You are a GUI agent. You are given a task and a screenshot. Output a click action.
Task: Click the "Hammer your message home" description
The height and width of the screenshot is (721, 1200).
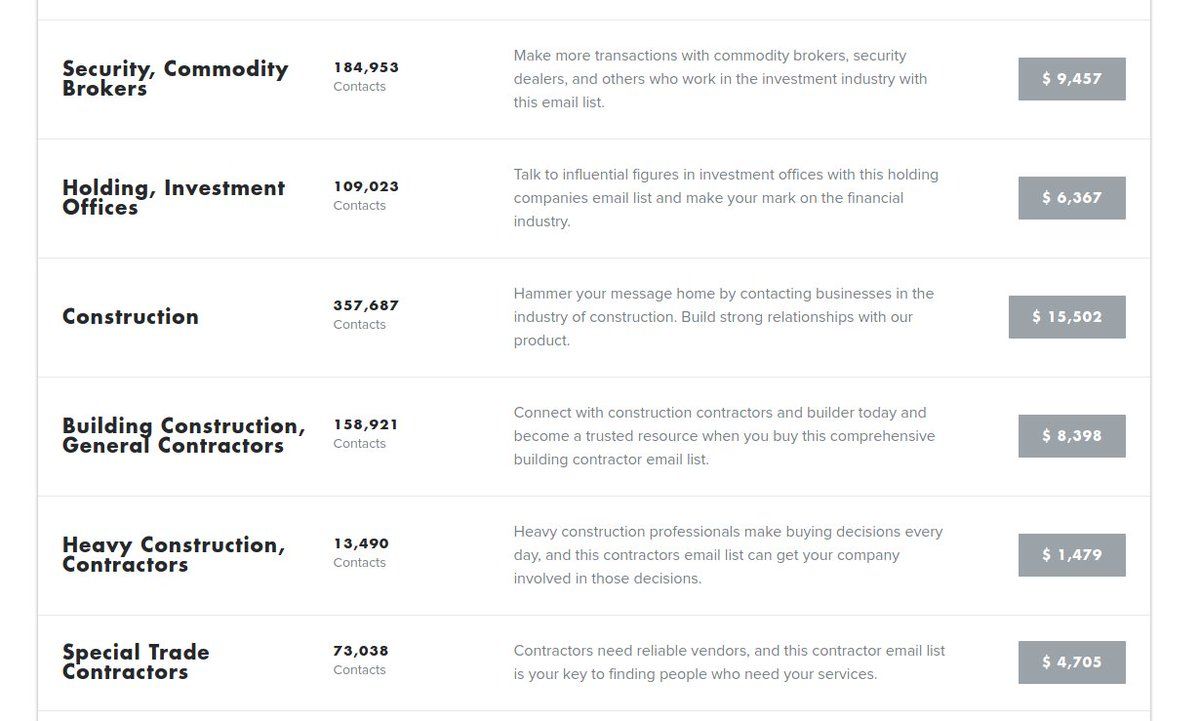click(723, 317)
